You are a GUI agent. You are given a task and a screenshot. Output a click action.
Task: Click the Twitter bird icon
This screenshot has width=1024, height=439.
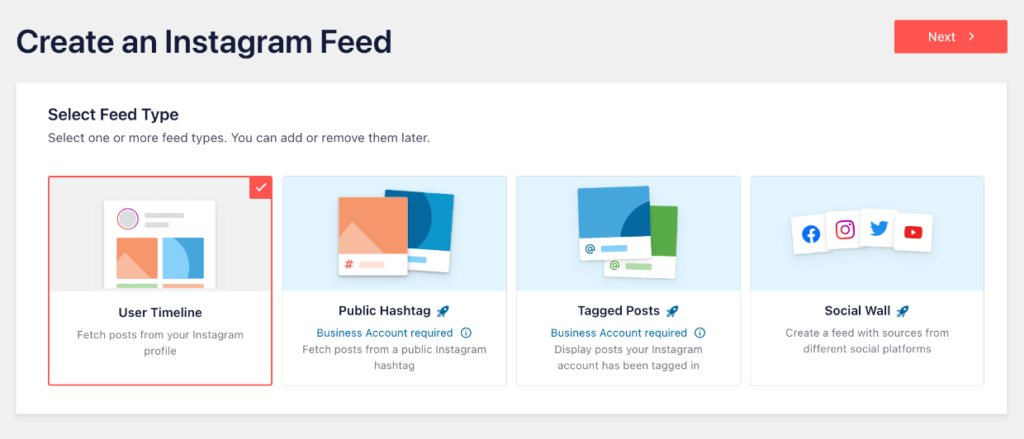tap(879, 228)
